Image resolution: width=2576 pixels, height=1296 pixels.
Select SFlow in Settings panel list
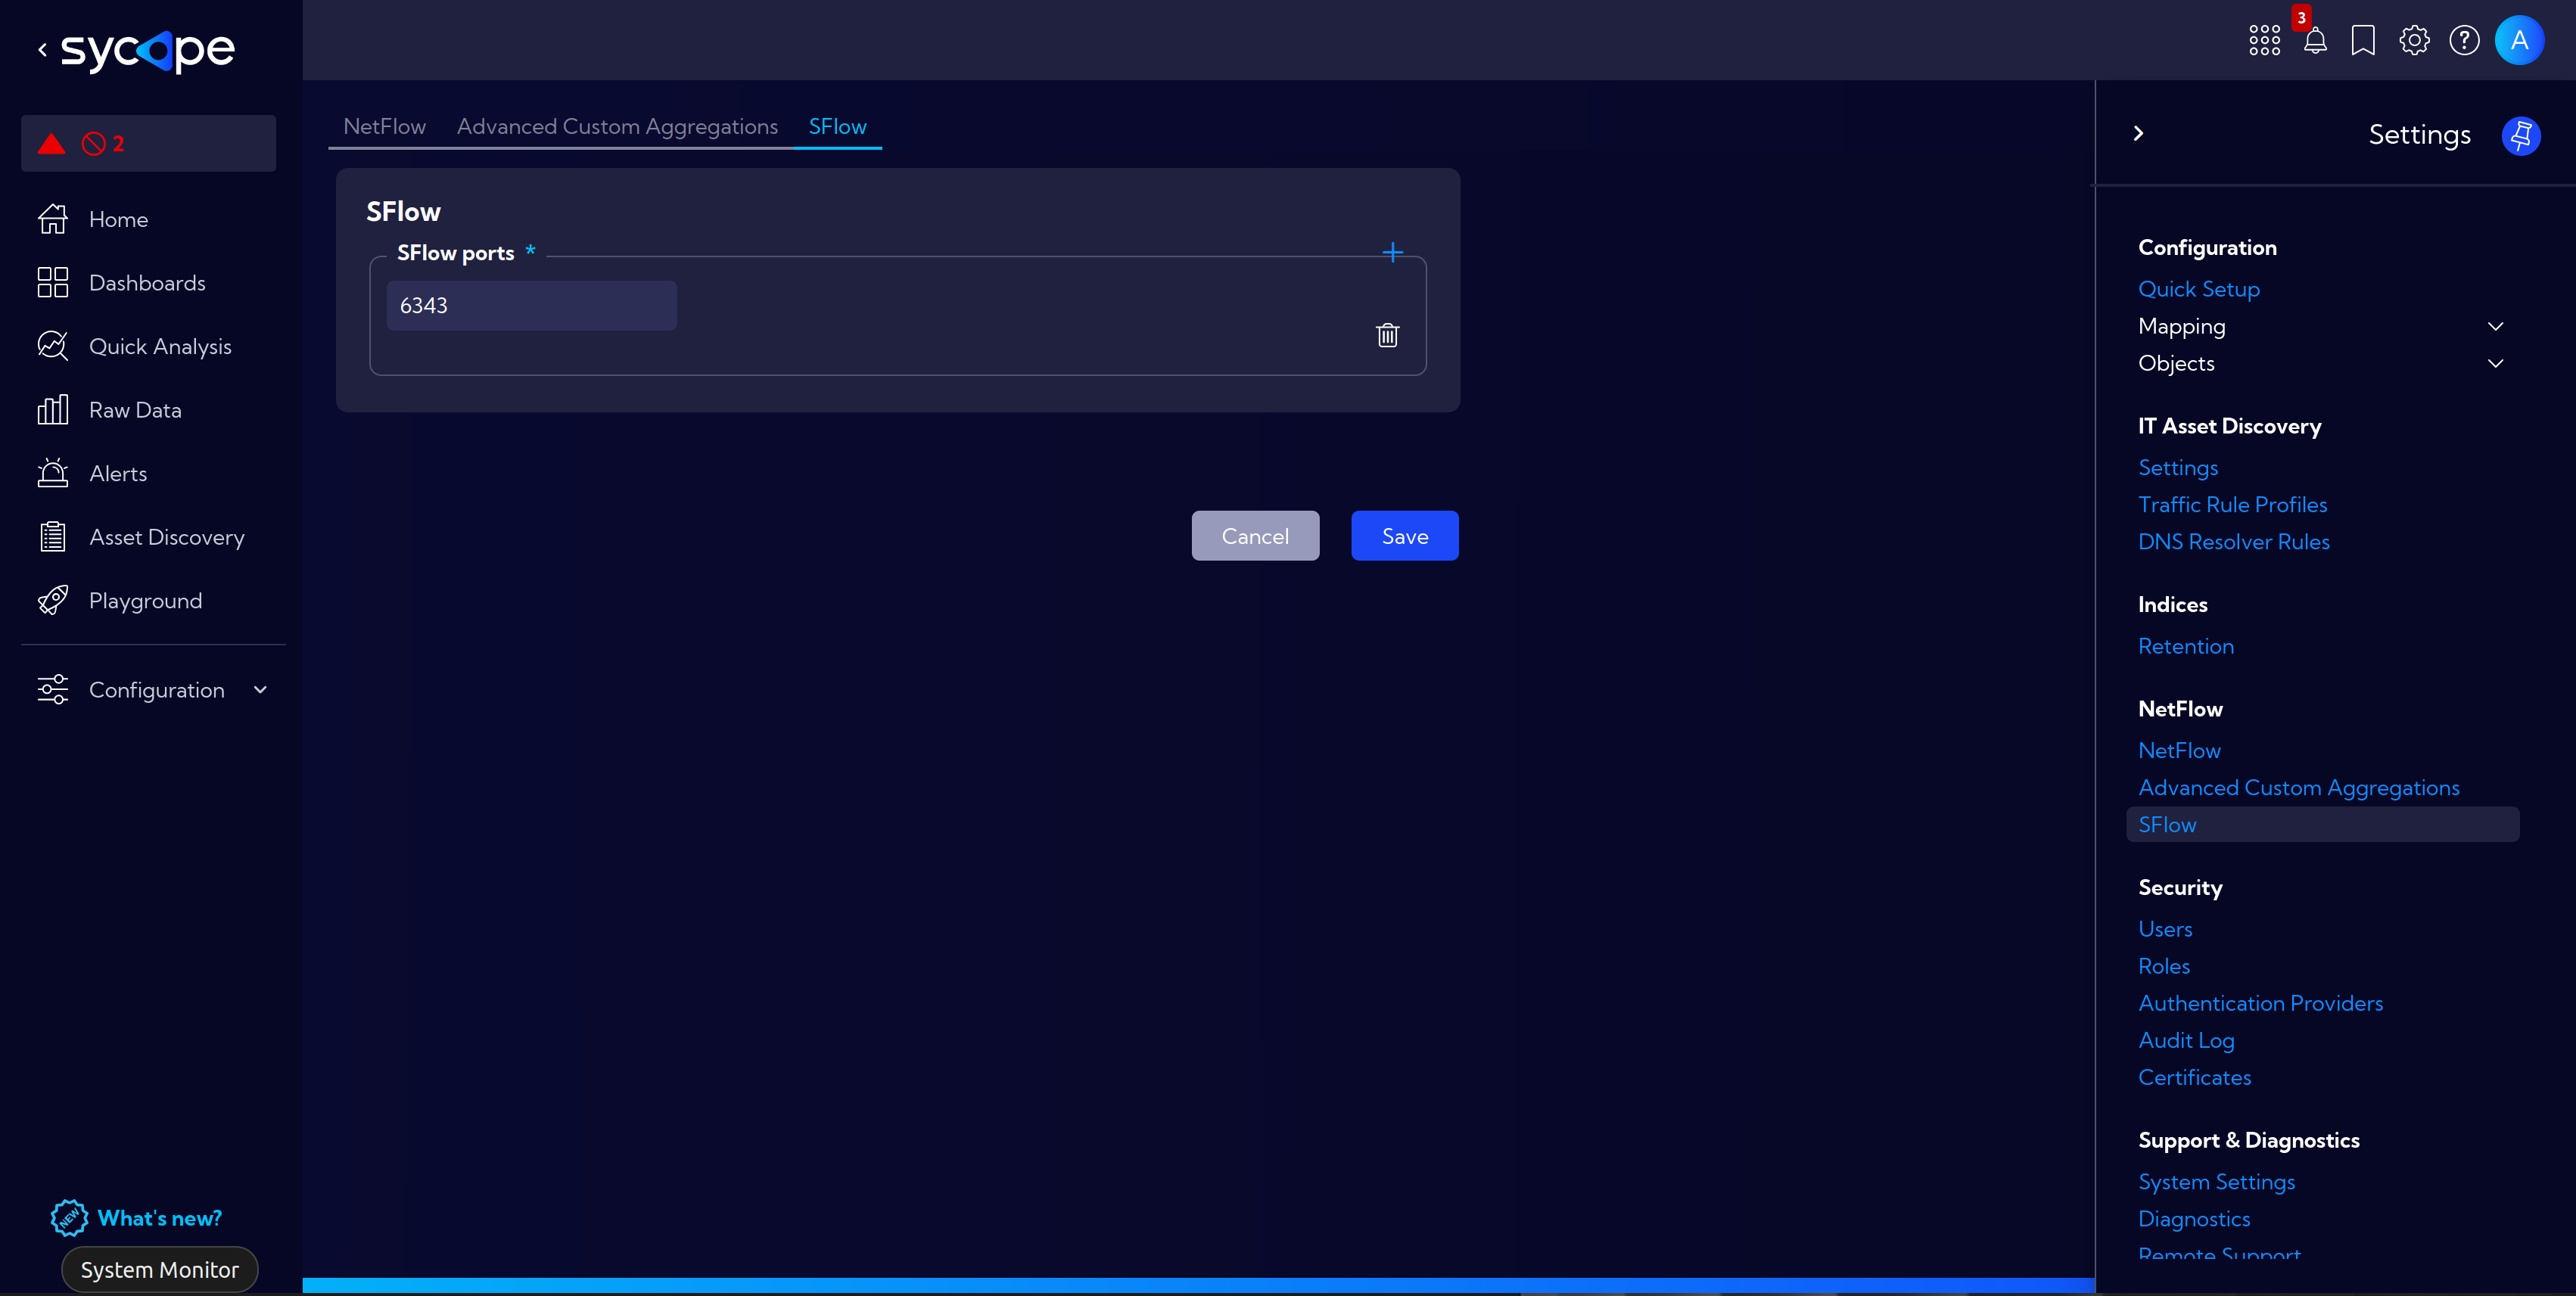[2322, 824]
